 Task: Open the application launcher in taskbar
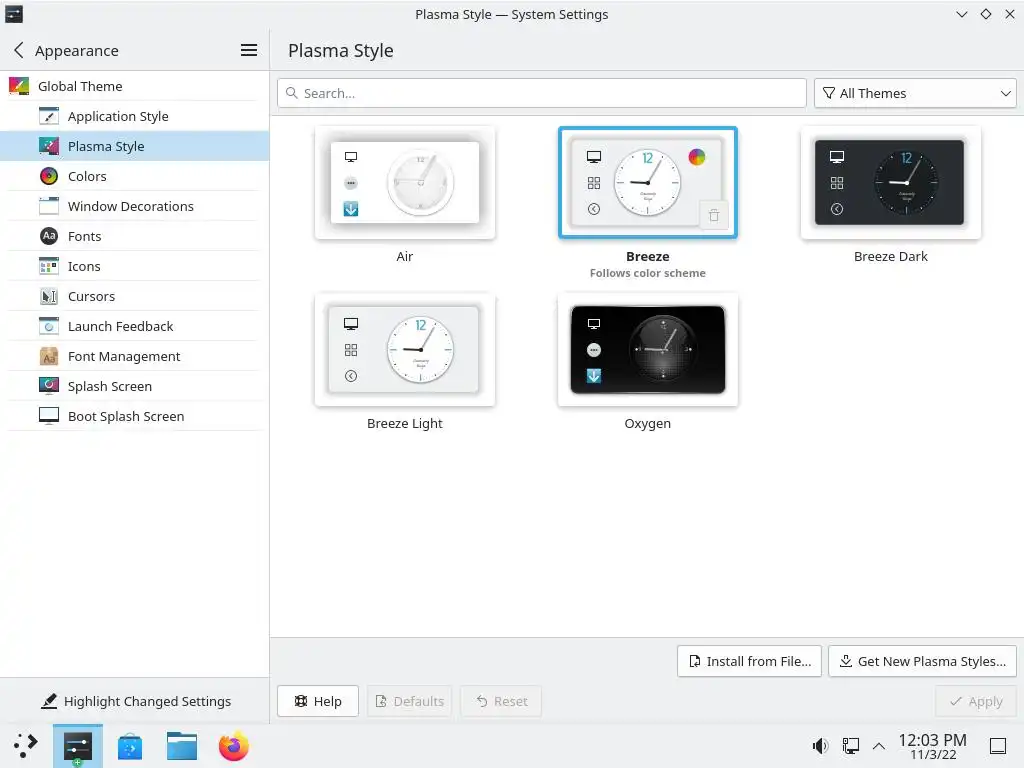[x=26, y=746]
